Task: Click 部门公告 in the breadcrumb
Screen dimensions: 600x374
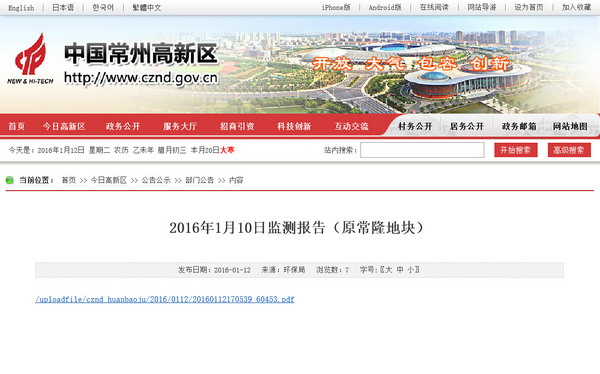Action: (x=200, y=180)
